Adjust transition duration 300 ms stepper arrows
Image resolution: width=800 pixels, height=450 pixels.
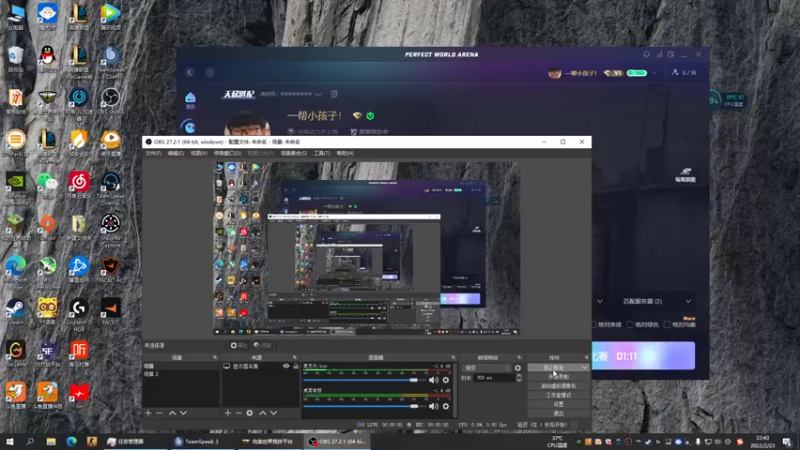click(519, 378)
